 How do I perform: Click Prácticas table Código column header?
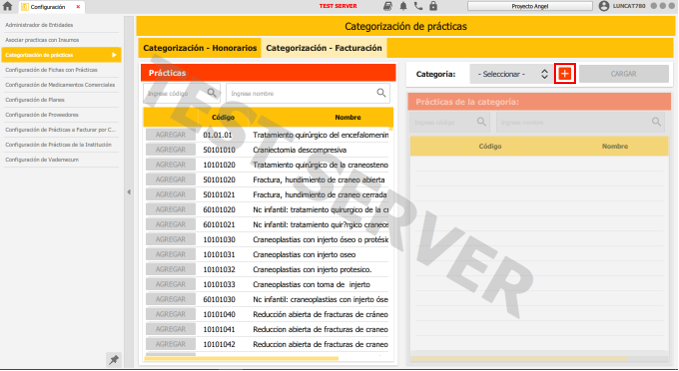[223, 117]
